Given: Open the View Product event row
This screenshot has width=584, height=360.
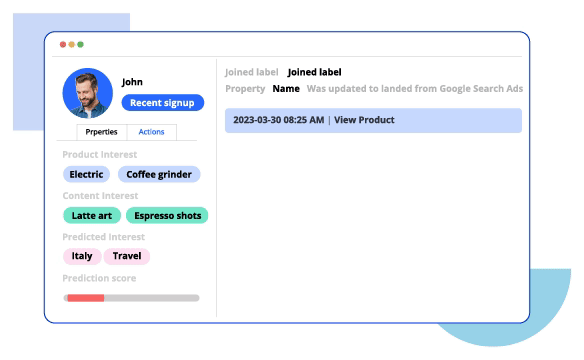Looking at the screenshot, I should click(x=373, y=120).
